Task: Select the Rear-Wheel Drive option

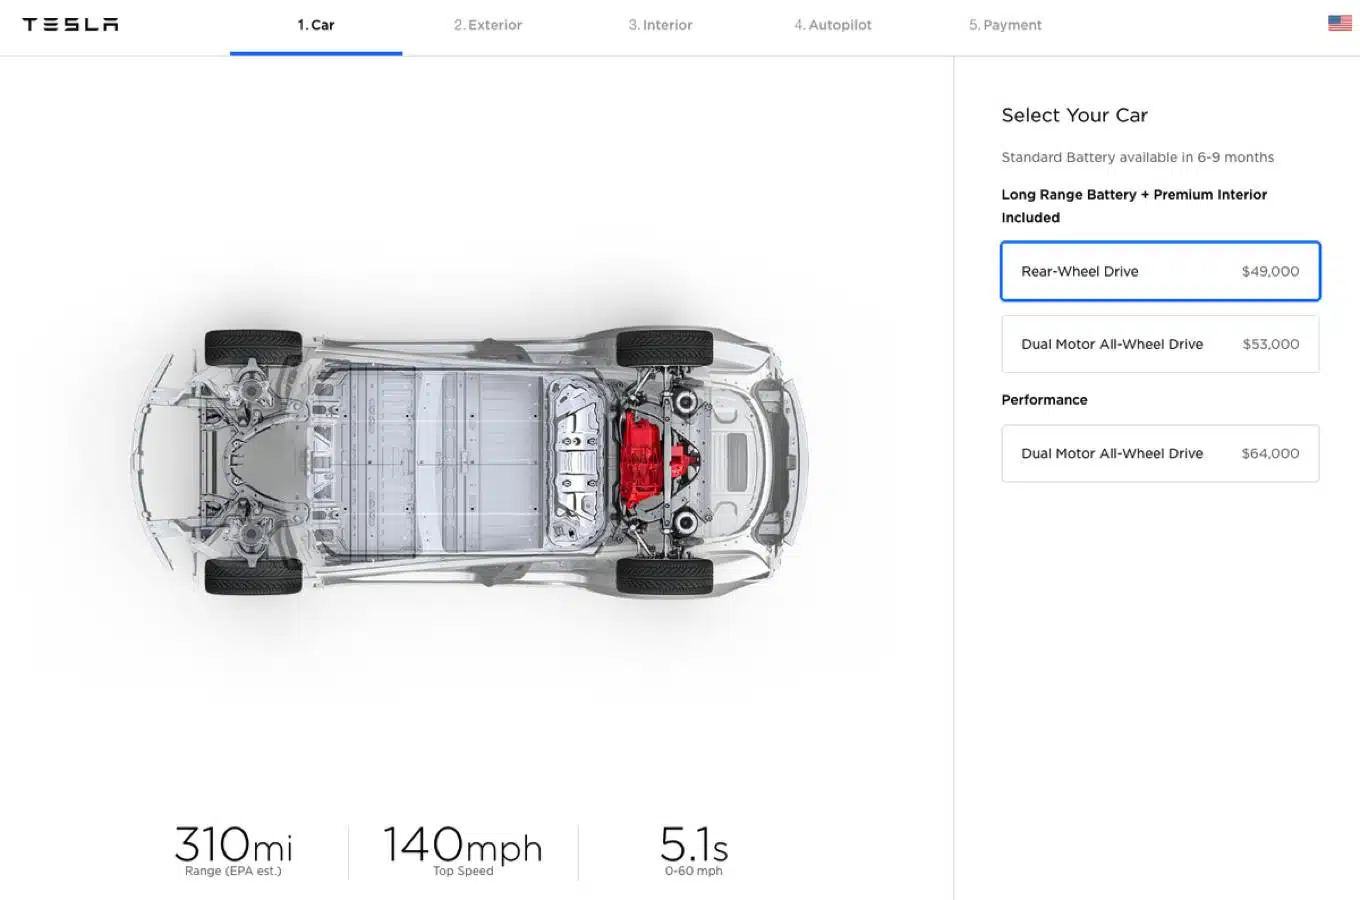Action: [x=1160, y=271]
